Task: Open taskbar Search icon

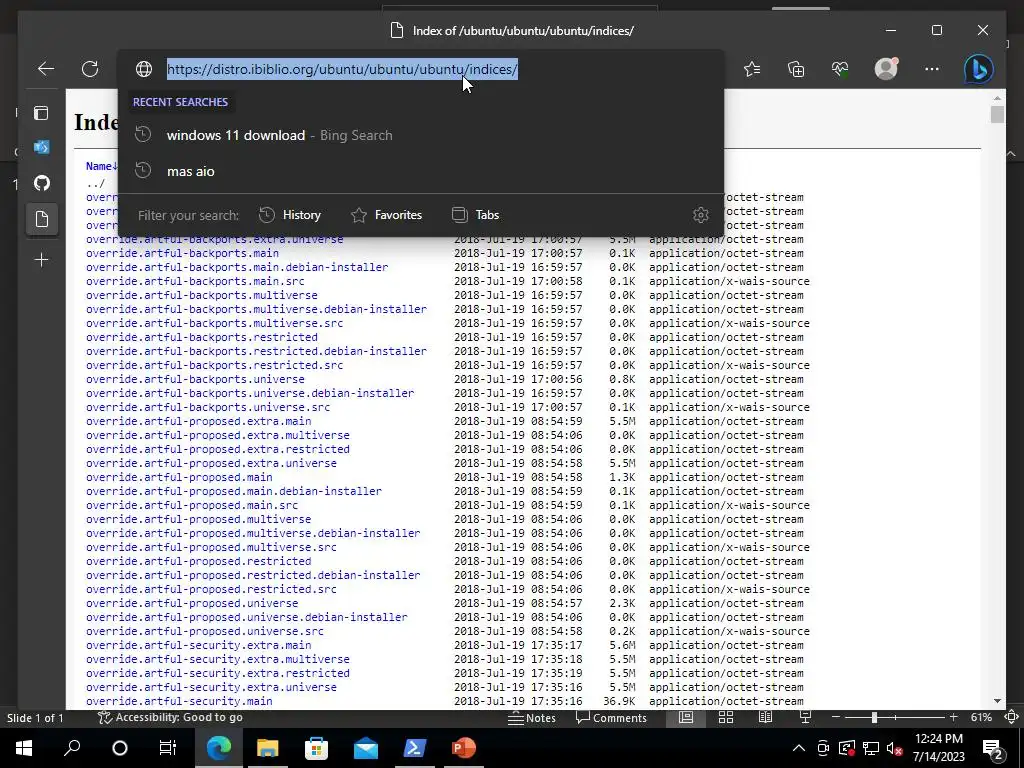Action: coord(72,748)
